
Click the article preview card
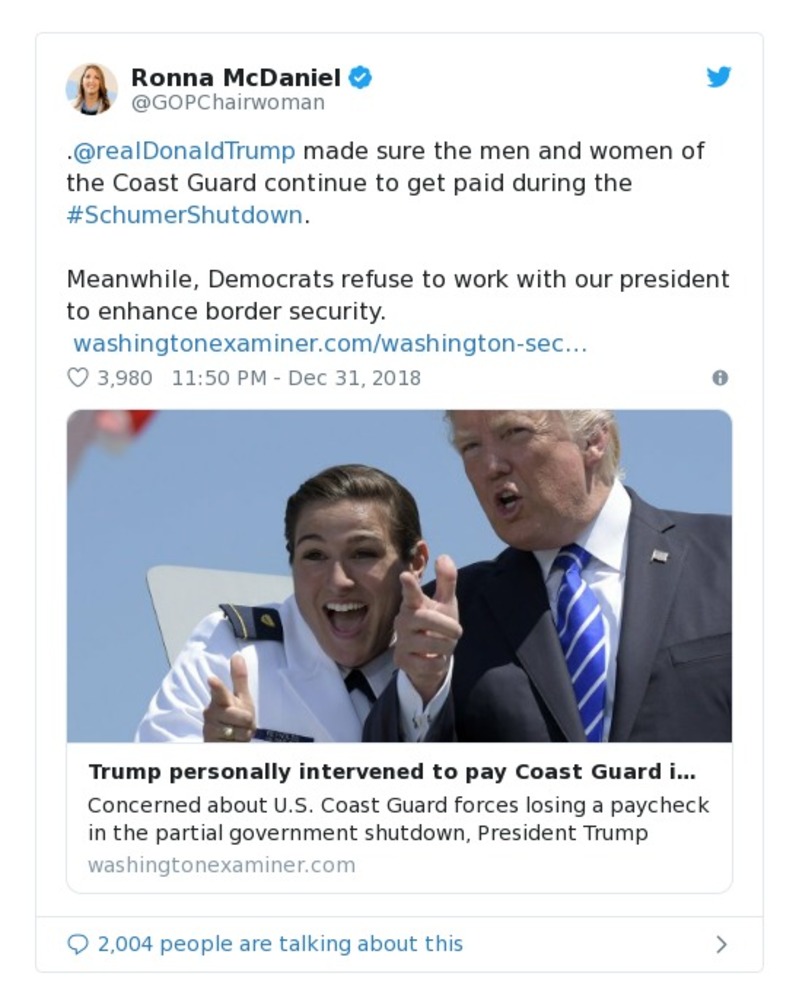398,815
